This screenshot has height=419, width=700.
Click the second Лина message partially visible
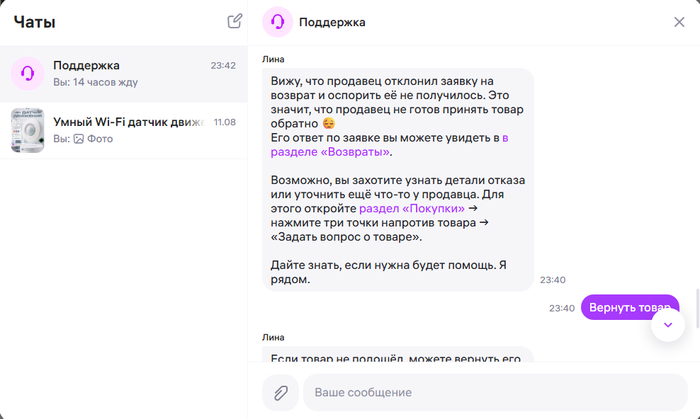pyautogui.click(x=398, y=354)
